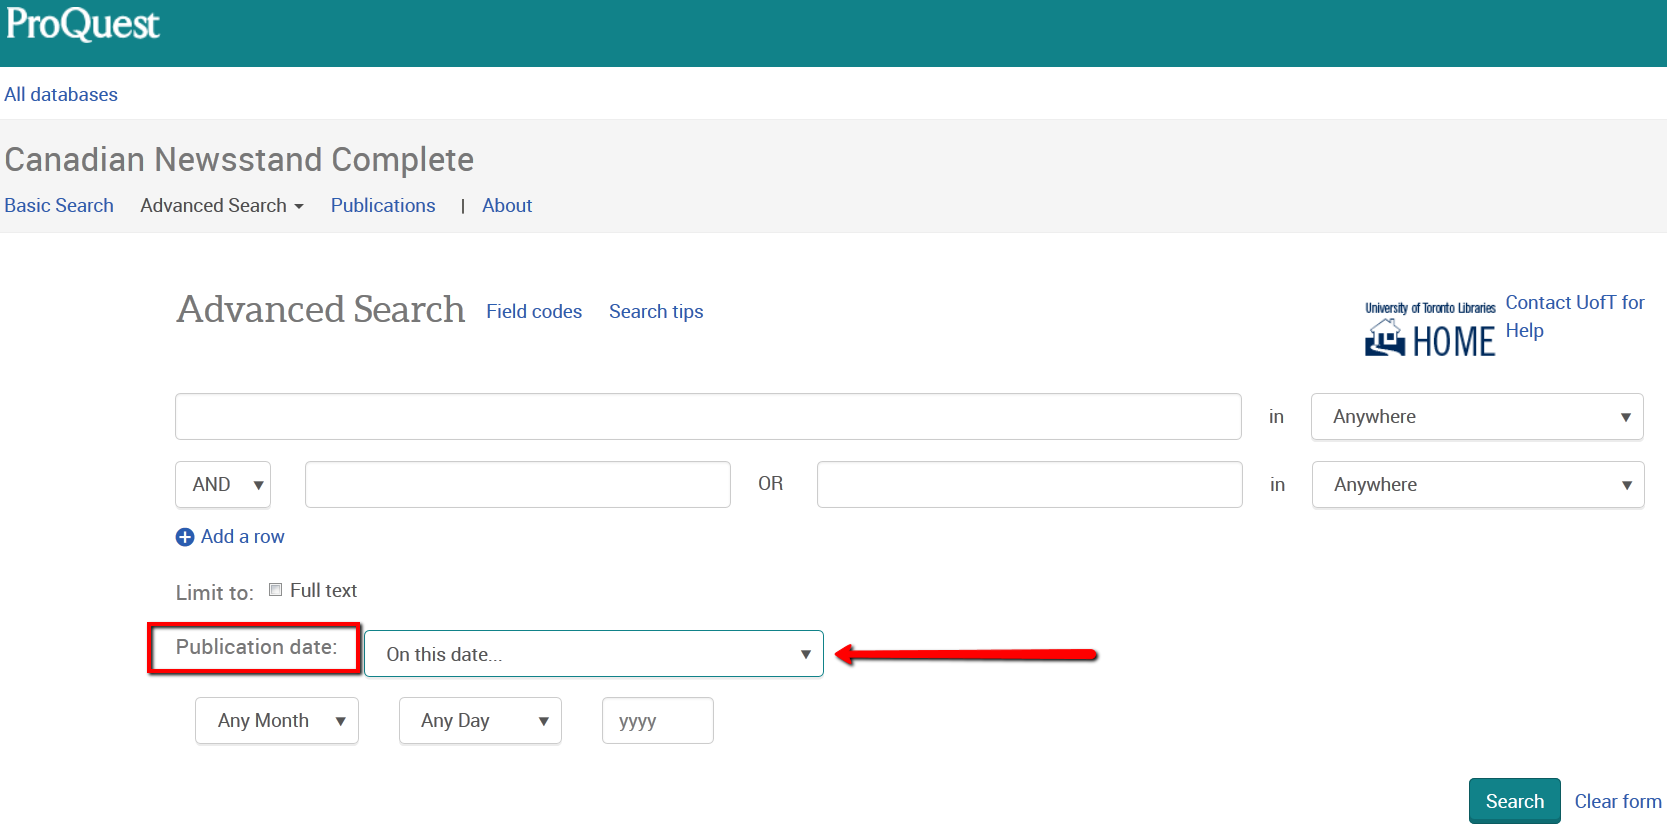The image size is (1667, 829).
Task: Open the second row Anywhere dropdown
Action: (1478, 484)
